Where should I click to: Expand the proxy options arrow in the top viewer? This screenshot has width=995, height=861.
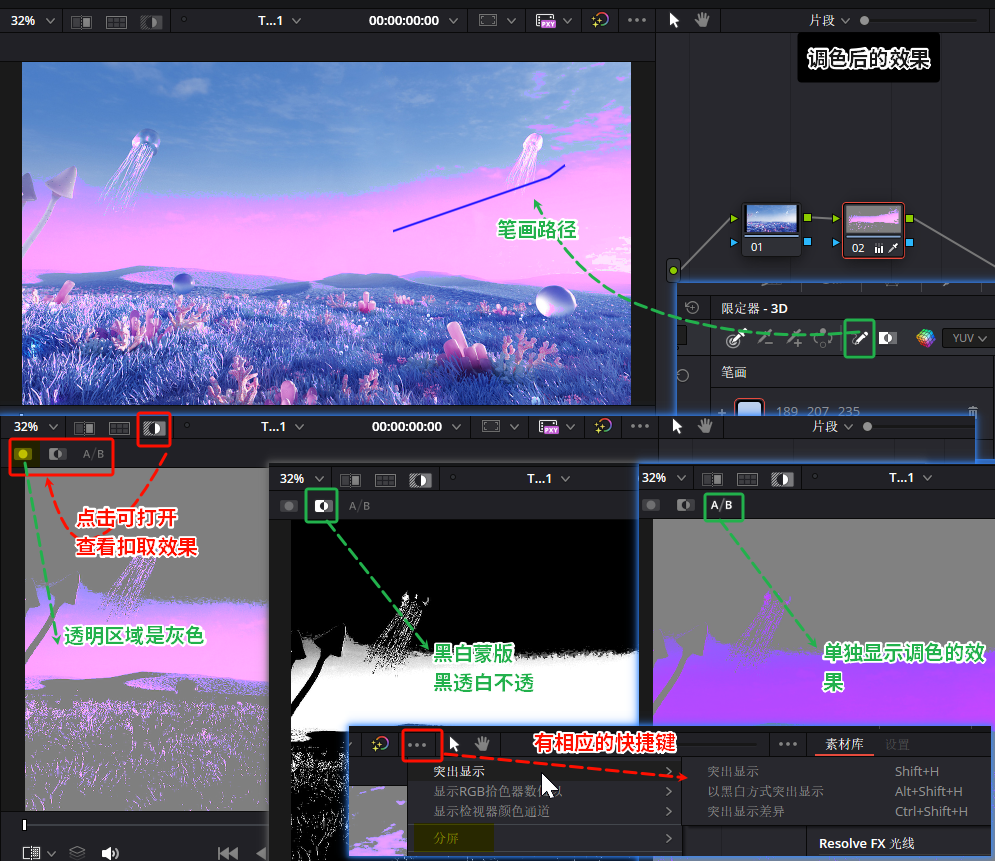click(x=568, y=21)
